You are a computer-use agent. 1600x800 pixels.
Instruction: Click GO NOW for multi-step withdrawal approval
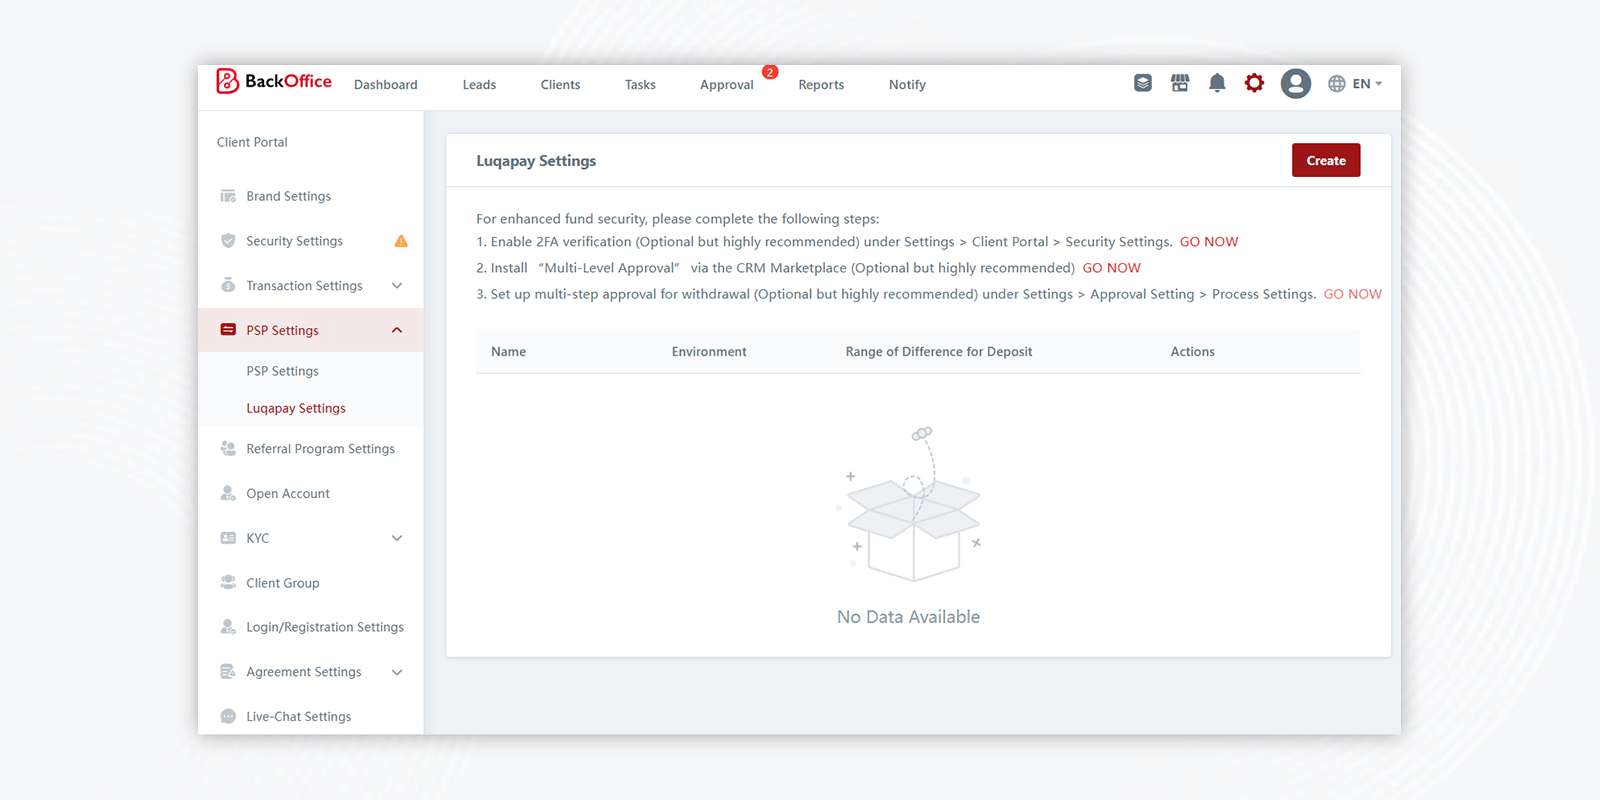point(1353,294)
